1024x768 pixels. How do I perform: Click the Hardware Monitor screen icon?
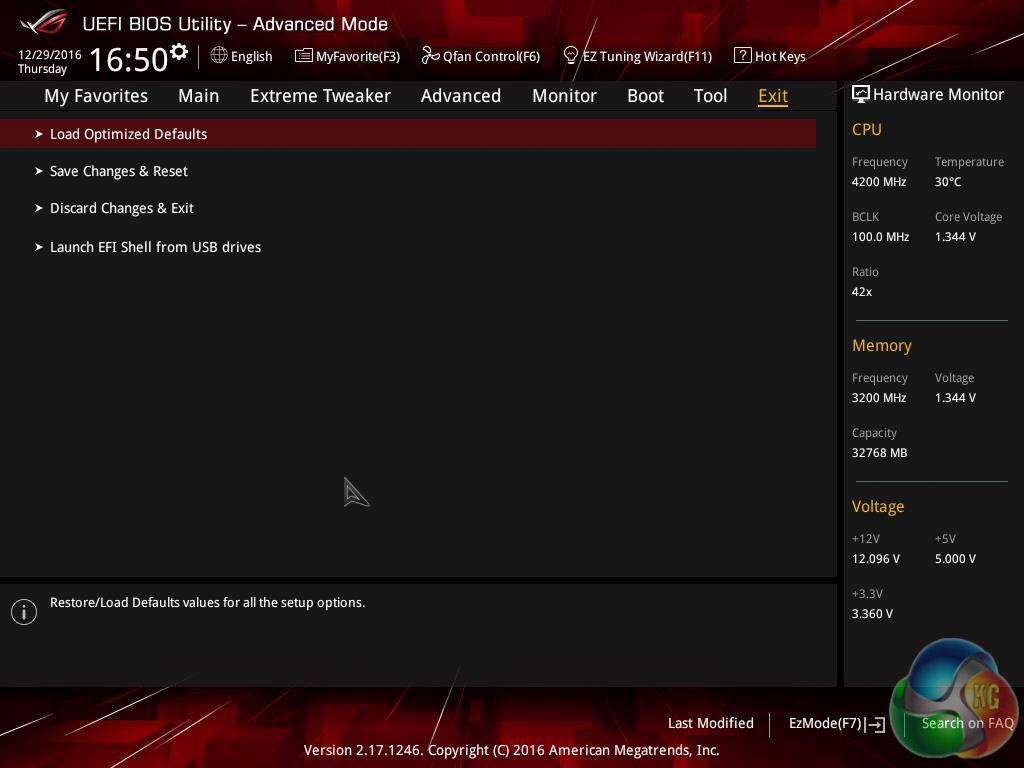pos(861,94)
